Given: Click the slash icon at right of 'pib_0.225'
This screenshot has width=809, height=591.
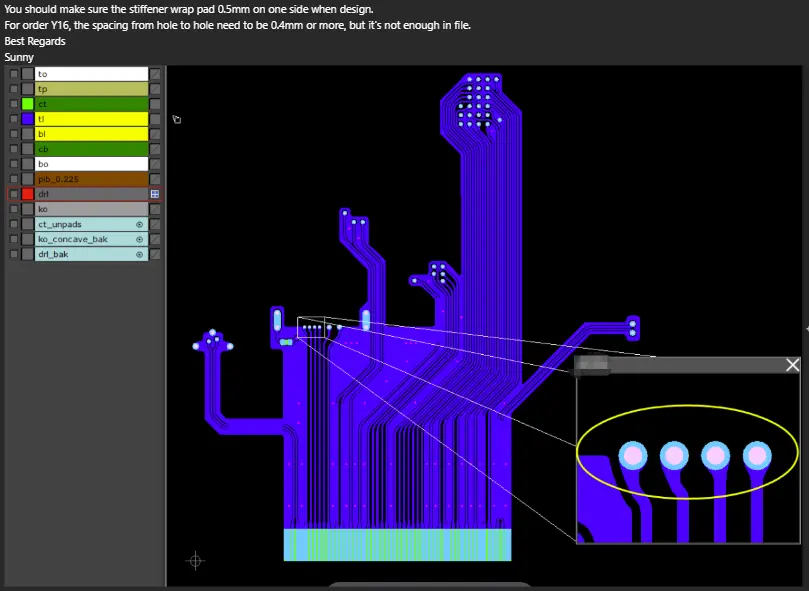Looking at the screenshot, I should coord(155,179).
